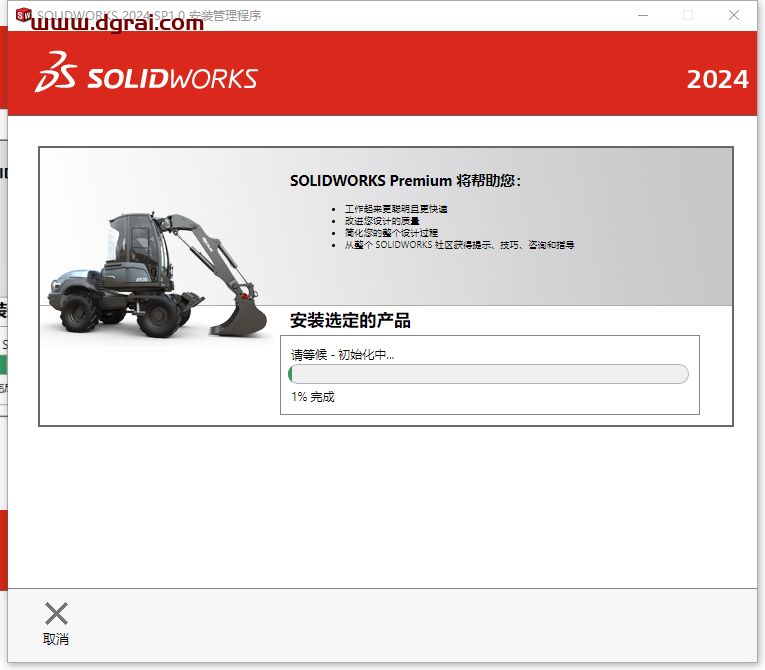The height and width of the screenshot is (670, 765).
Task: Close the installation manager window
Action: (734, 15)
